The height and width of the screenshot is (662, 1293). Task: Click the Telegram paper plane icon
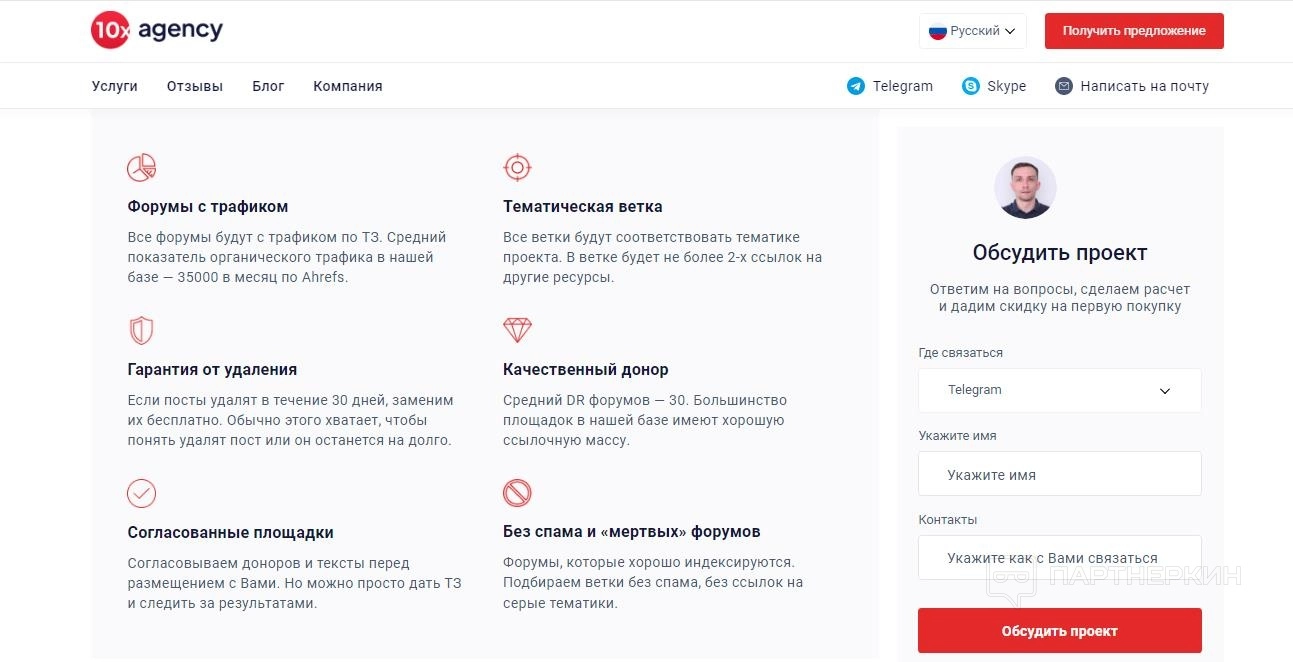tap(856, 86)
